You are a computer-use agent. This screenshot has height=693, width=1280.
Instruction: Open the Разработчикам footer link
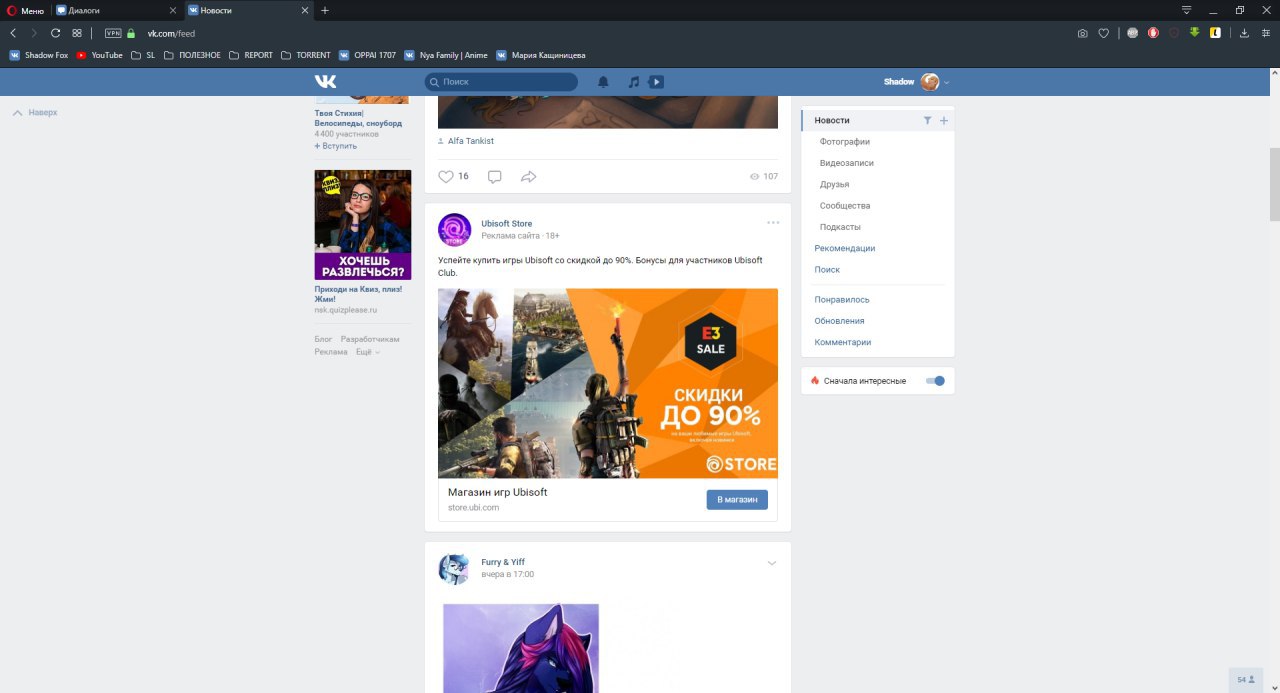[x=370, y=340]
